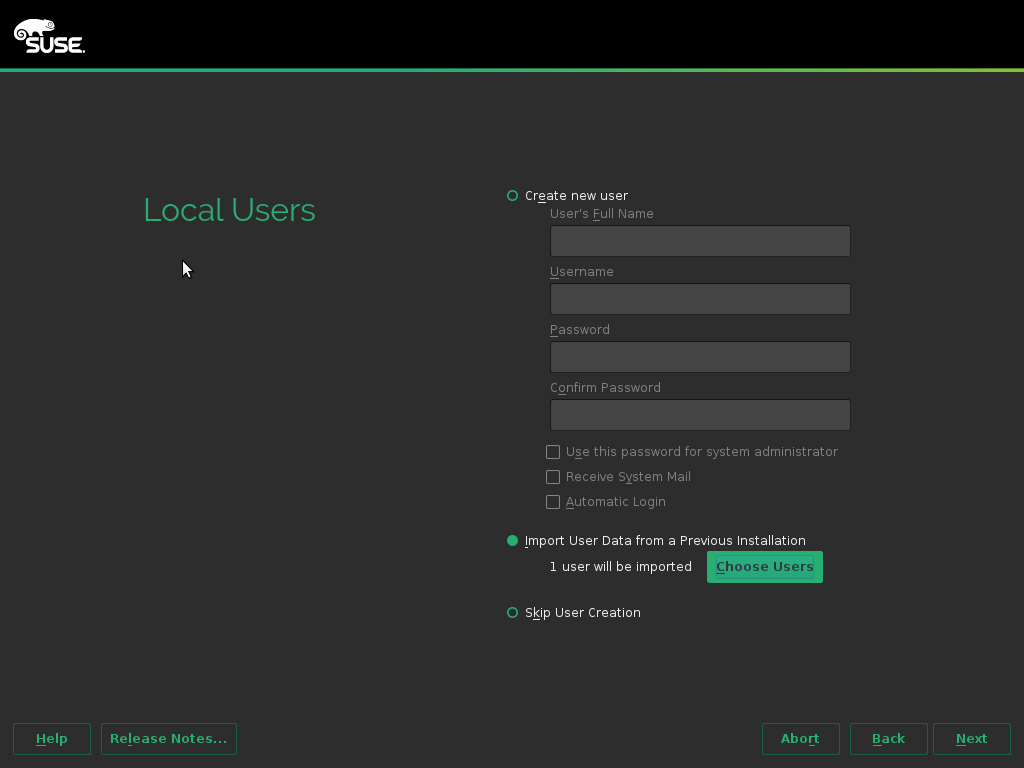Click the "1 user will be imported" text
Screen dimensions: 1024x768
click(x=620, y=567)
